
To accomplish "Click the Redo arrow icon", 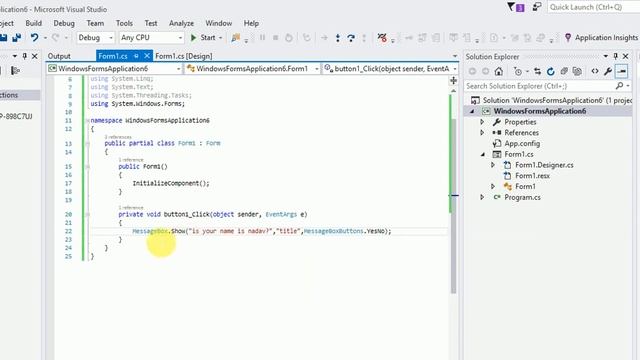I will coord(55,38).
